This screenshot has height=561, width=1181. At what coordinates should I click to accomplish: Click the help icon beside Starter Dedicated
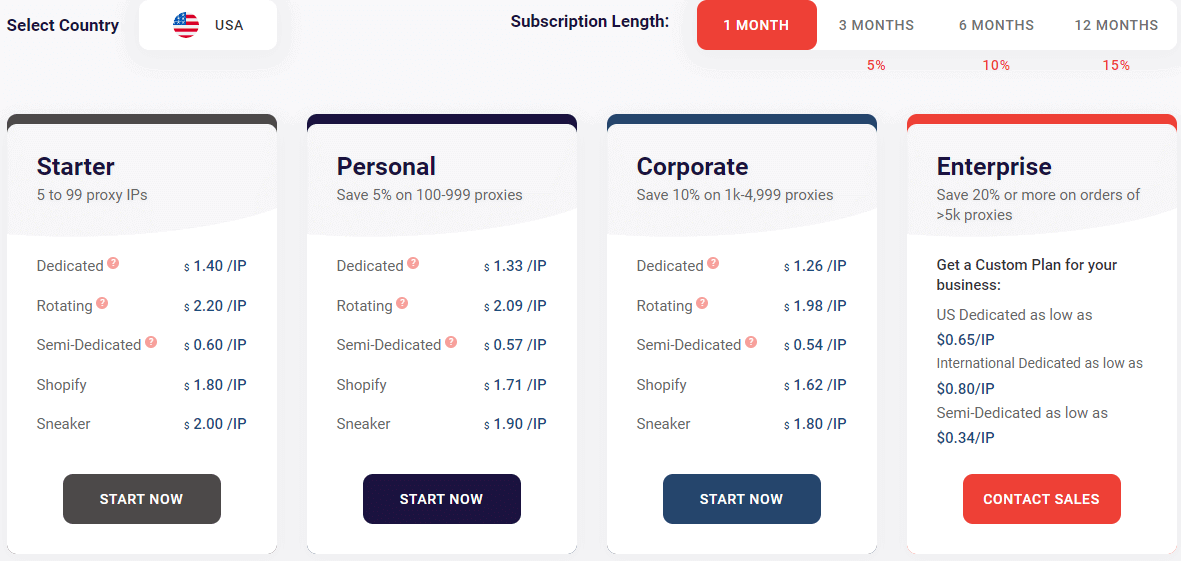[x=113, y=264]
